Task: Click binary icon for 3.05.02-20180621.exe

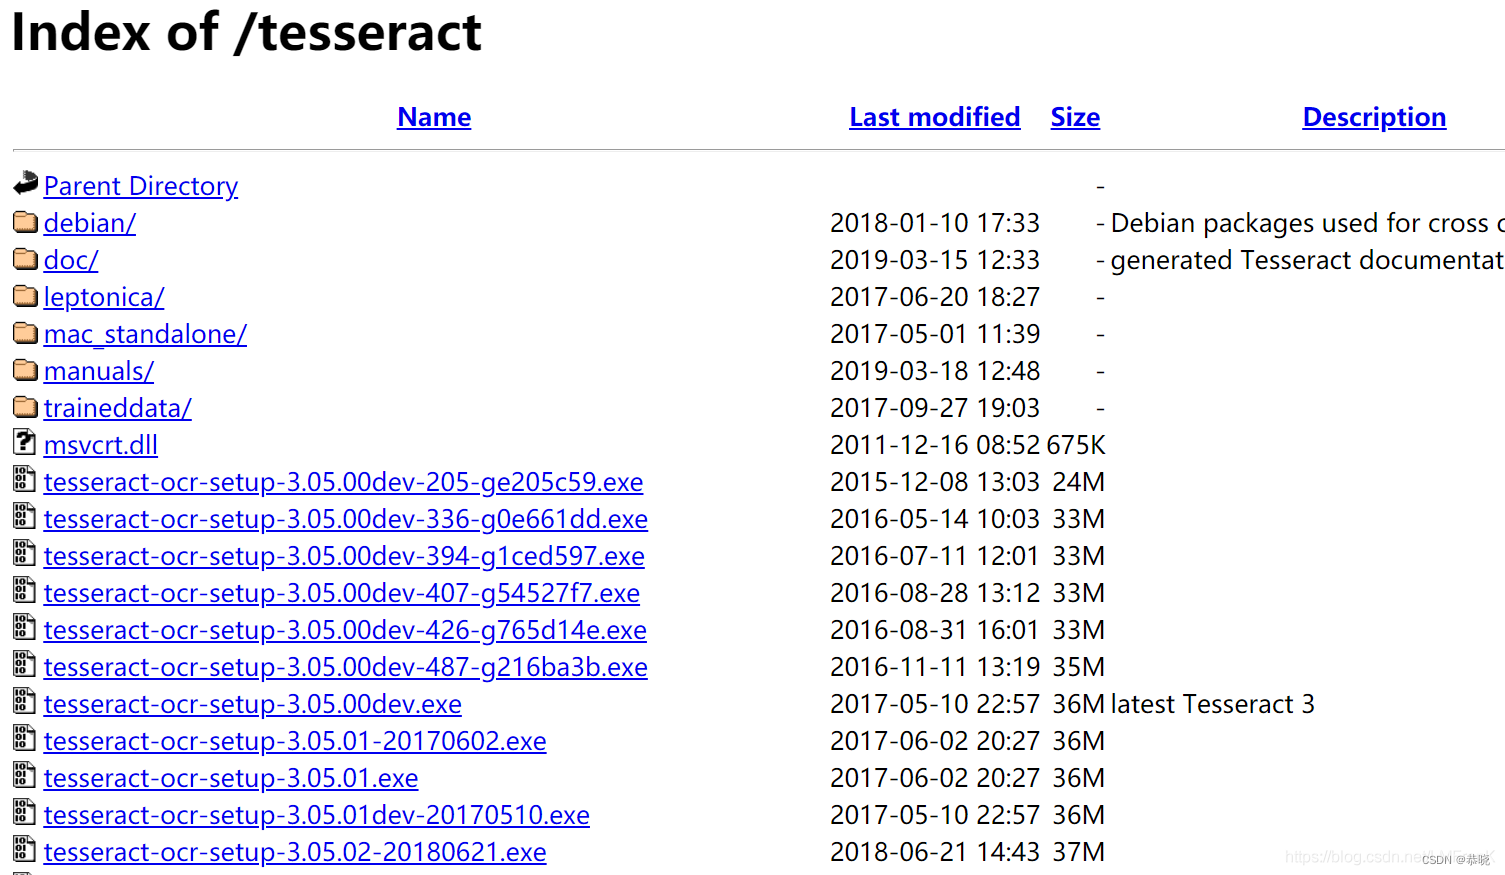Action: (x=24, y=848)
